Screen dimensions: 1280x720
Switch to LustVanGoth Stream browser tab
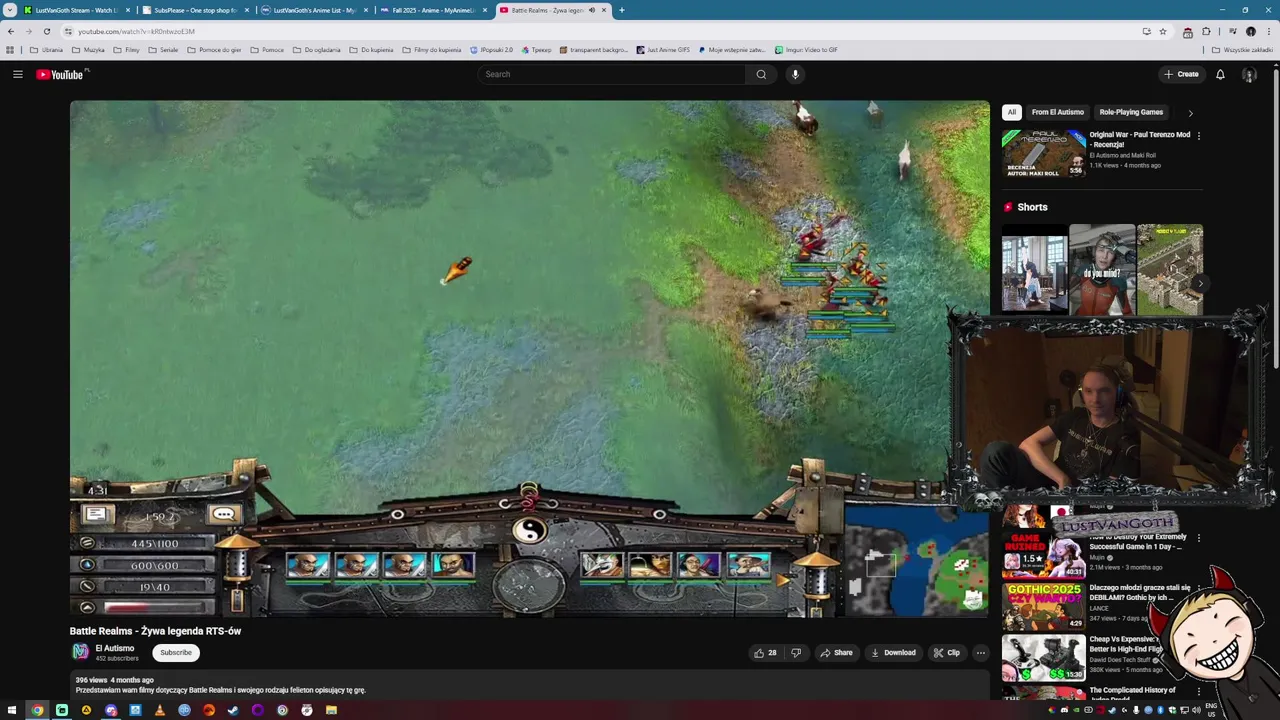75,10
